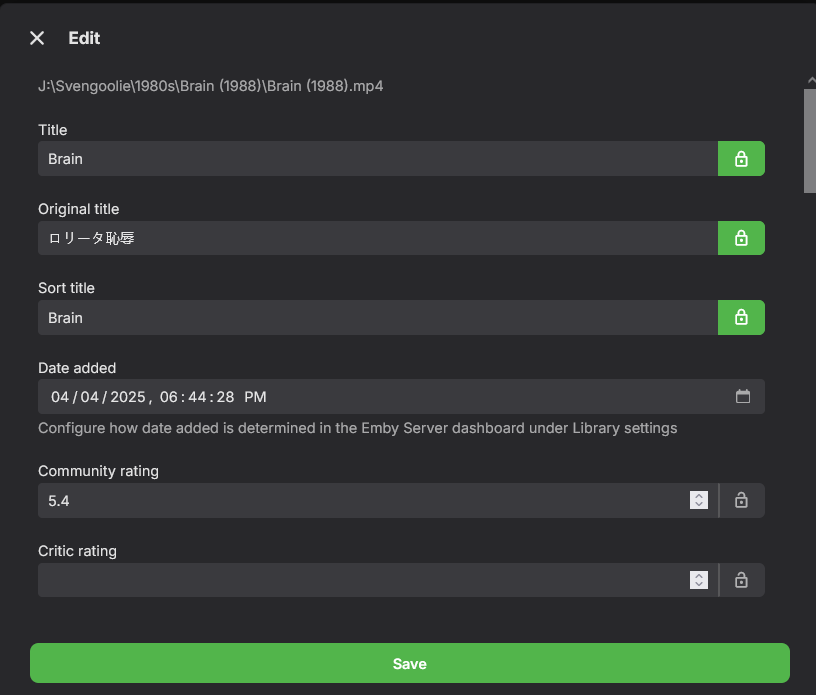Click into the Sort title input

coord(377,317)
